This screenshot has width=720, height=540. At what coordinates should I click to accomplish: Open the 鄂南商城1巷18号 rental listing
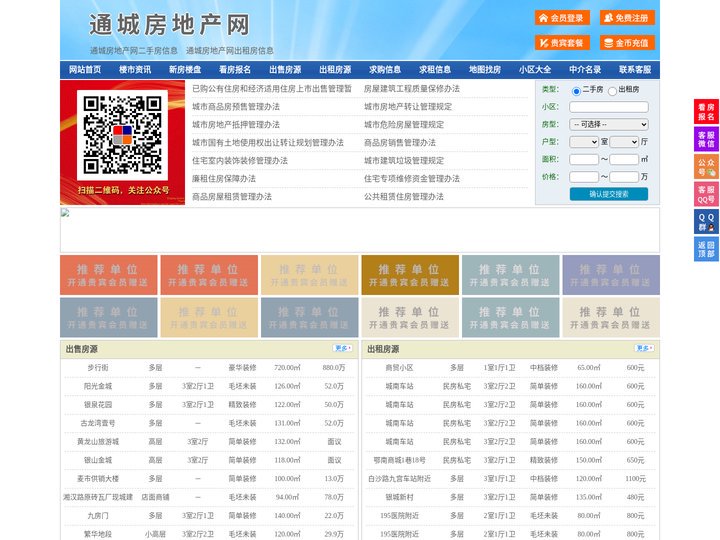point(399,460)
